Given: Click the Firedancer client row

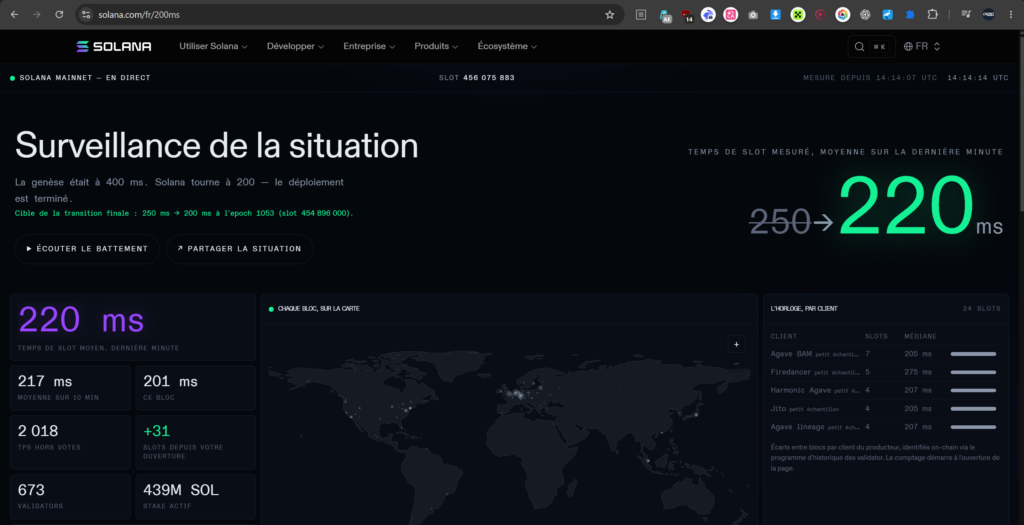Looking at the screenshot, I should (x=884, y=372).
